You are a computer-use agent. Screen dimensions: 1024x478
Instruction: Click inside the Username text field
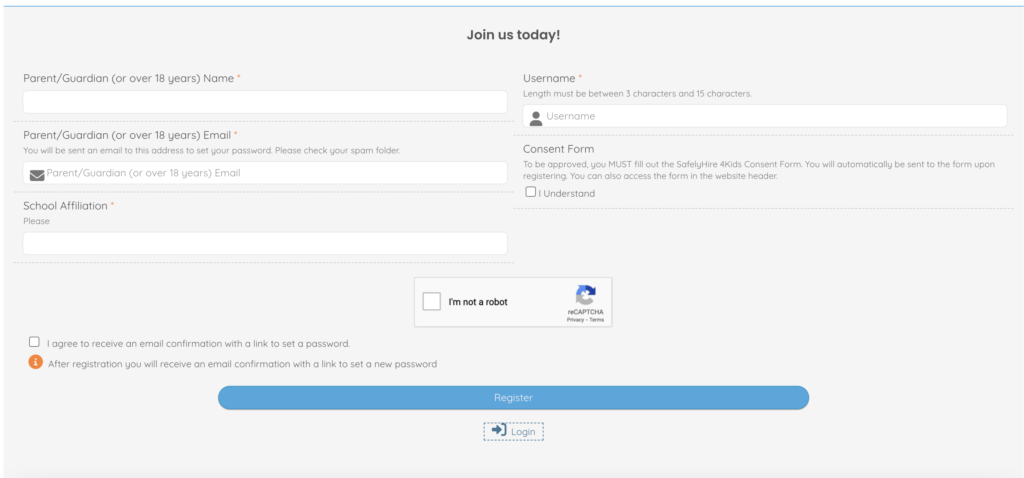tap(770, 116)
